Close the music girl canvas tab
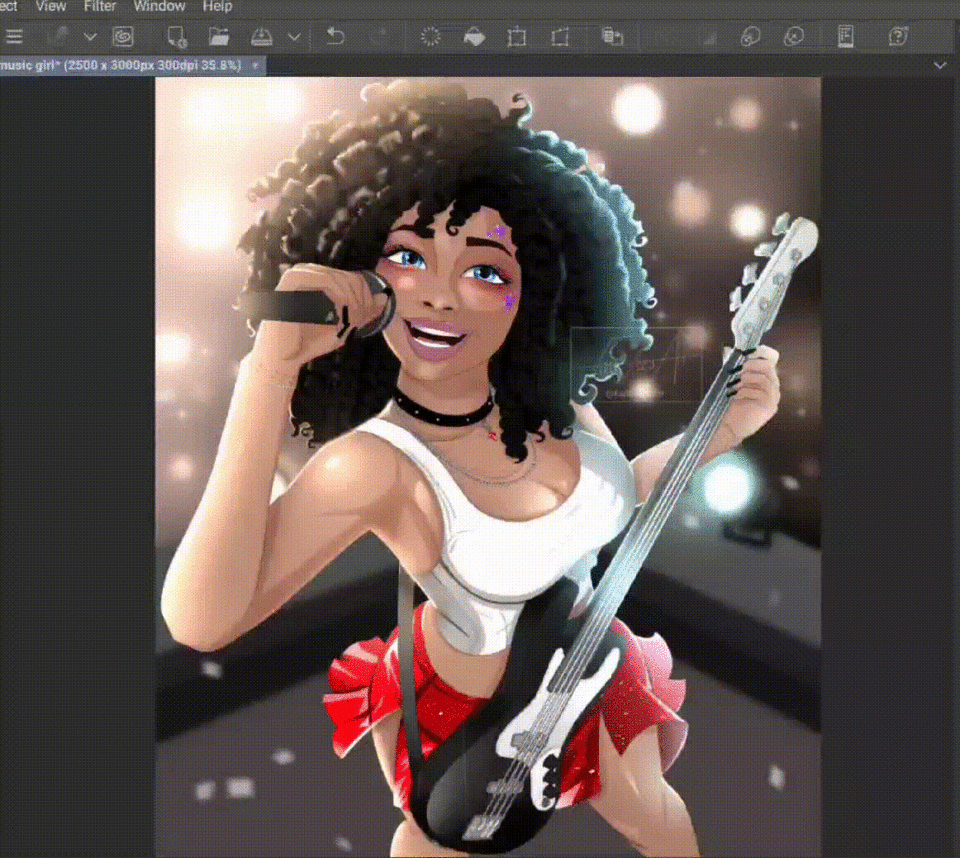The width and height of the screenshot is (960, 858). [255, 65]
